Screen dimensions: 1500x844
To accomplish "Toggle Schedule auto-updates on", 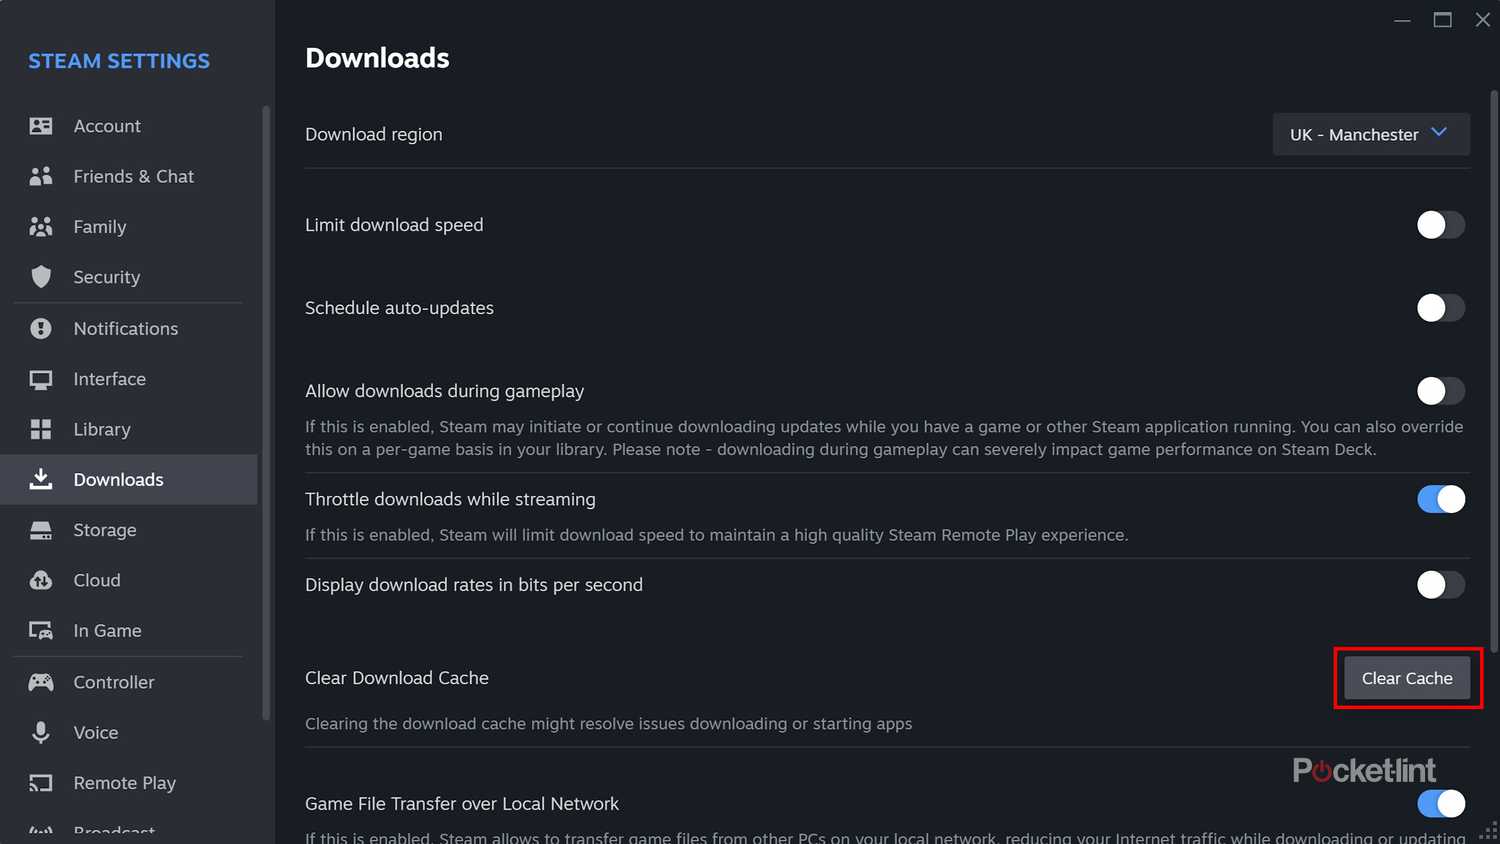I will click(1440, 307).
